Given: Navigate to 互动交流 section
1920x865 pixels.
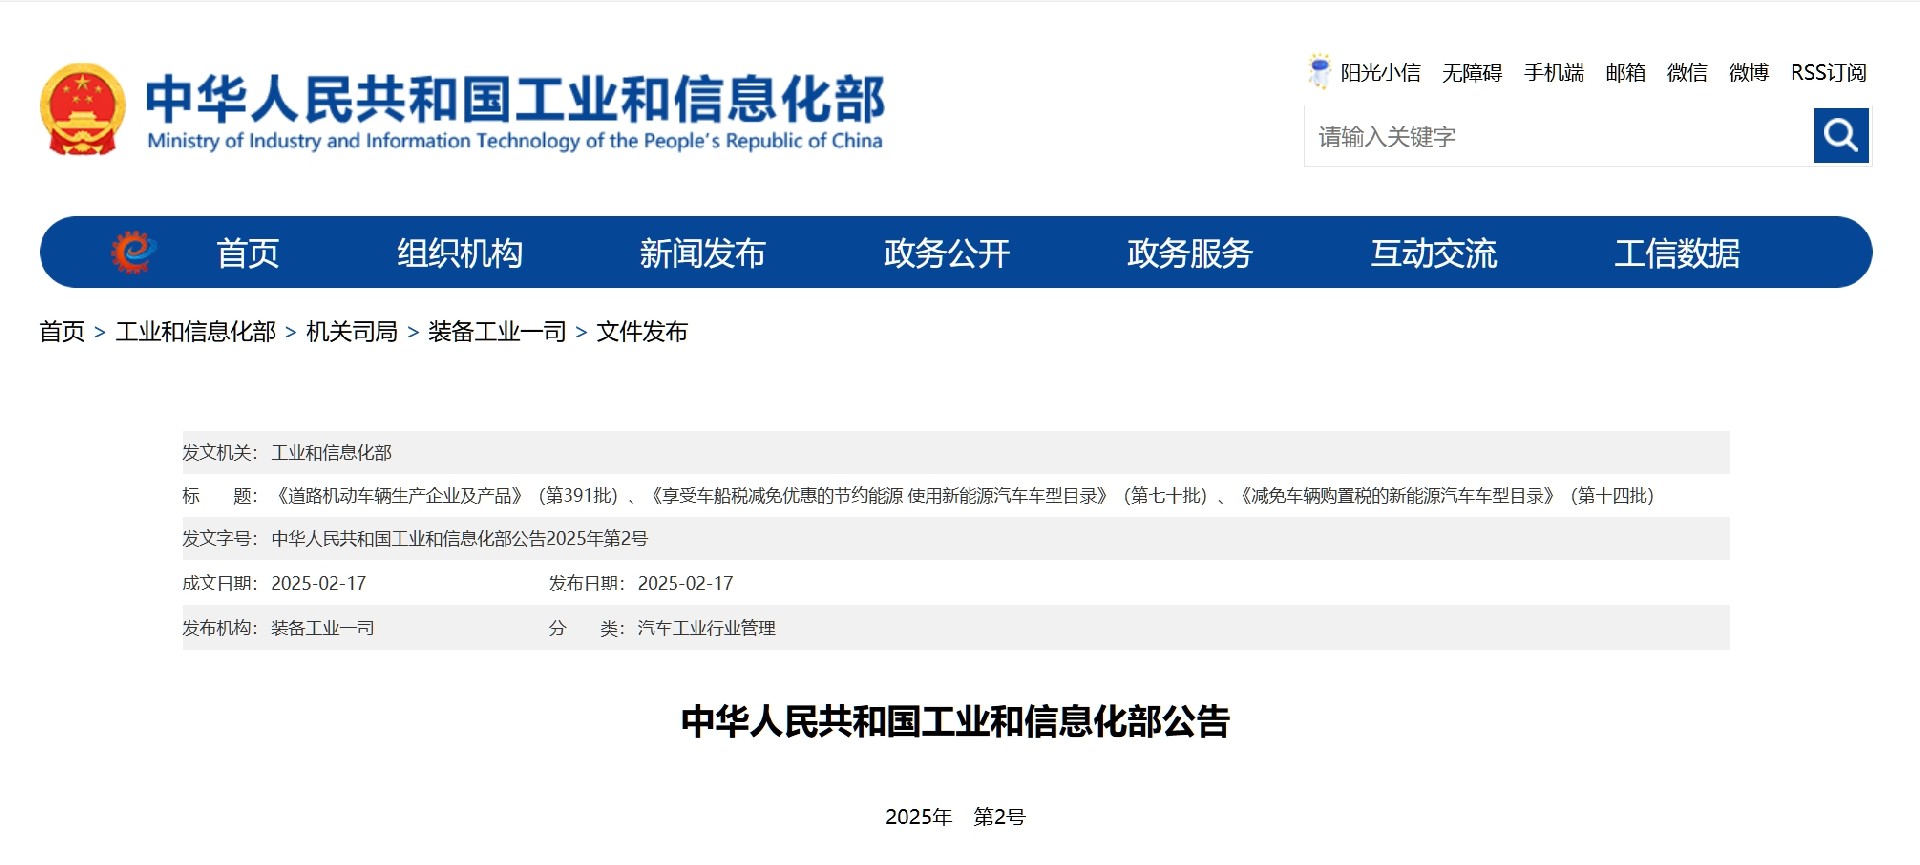Looking at the screenshot, I should (1433, 253).
